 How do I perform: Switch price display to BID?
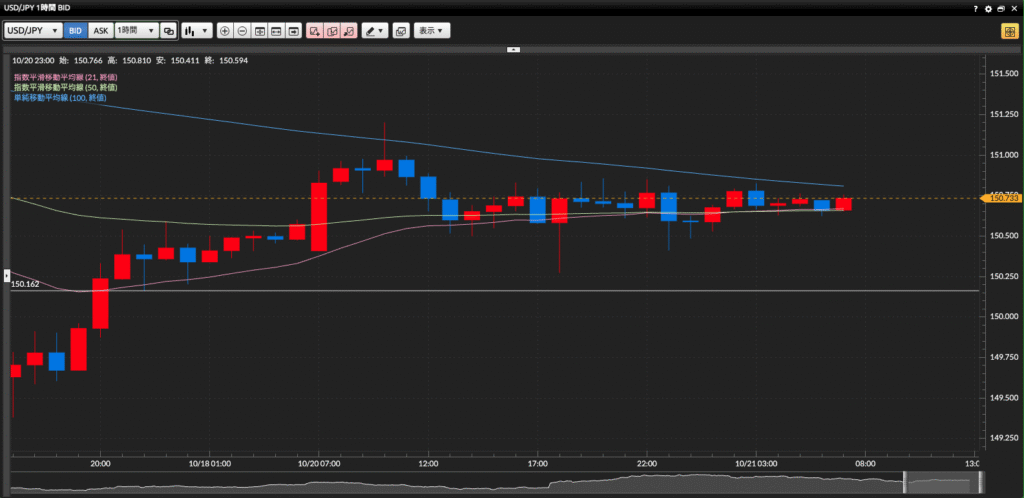[x=75, y=31]
